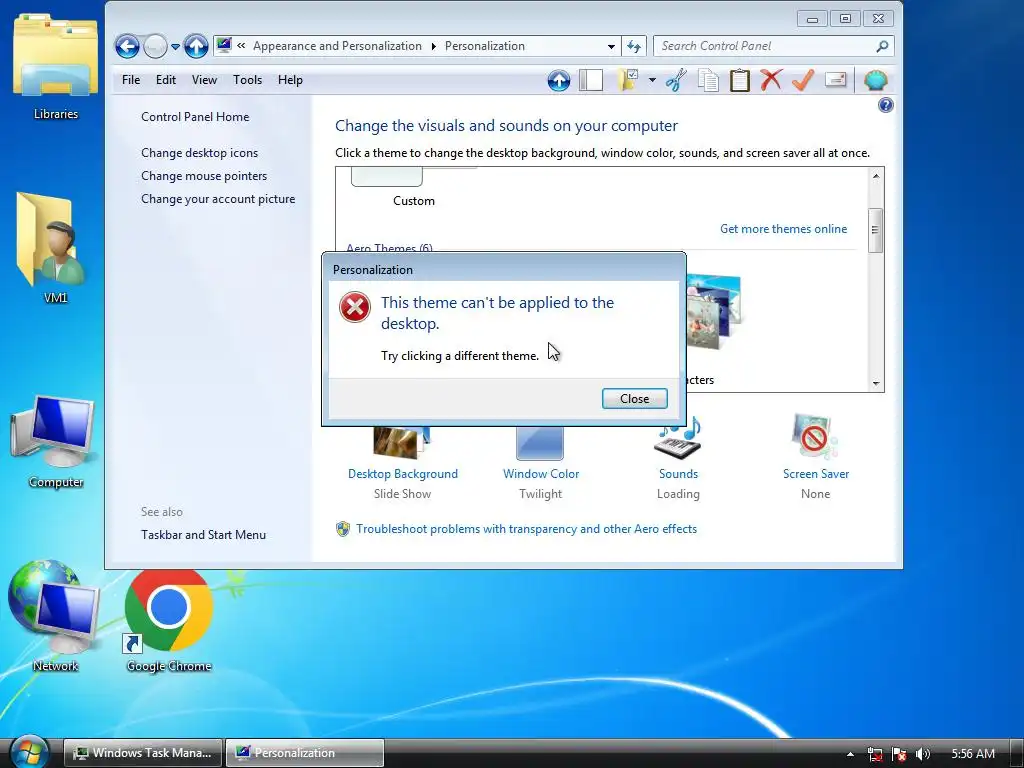Image resolution: width=1024 pixels, height=768 pixels.
Task: Click the Folder Options toolbar icon
Action: (628, 80)
